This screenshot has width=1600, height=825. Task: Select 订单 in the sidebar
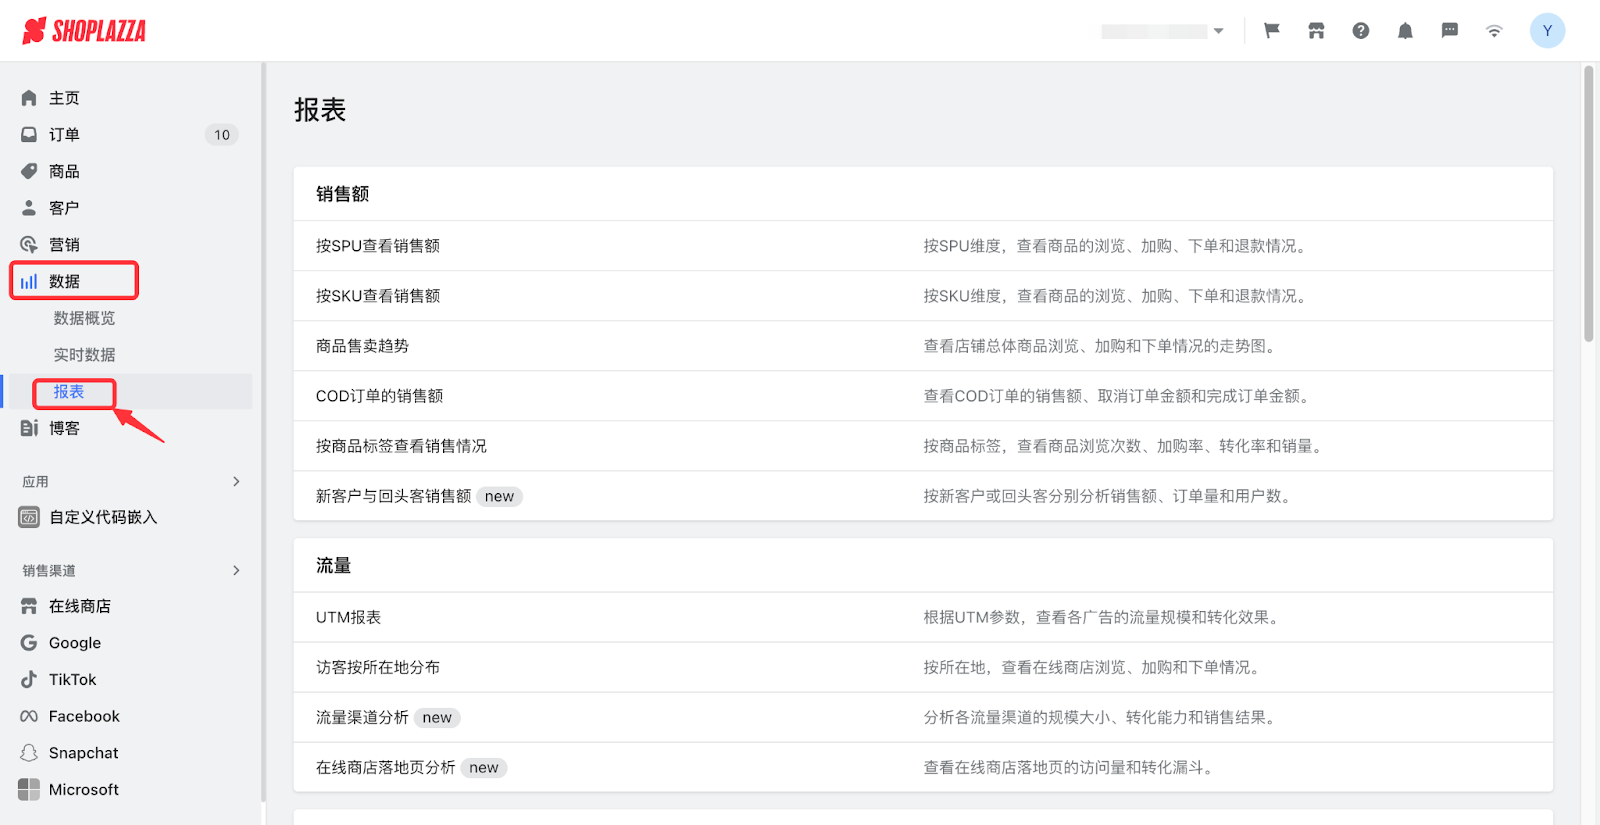click(x=64, y=135)
